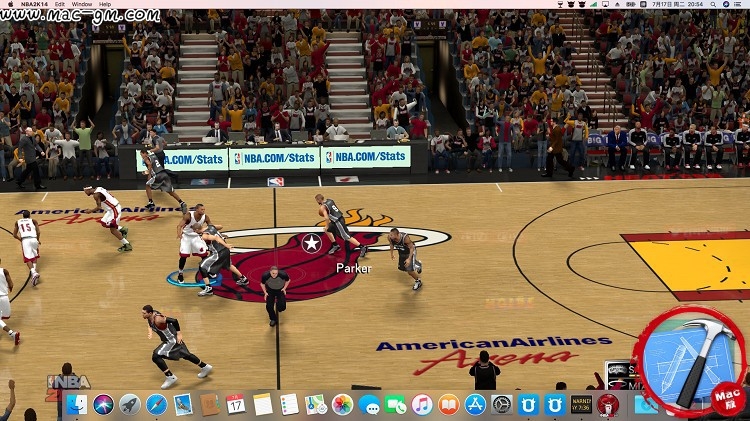Open Calendar icon showing 17
Screen dimensions: 750x421
[236, 405]
